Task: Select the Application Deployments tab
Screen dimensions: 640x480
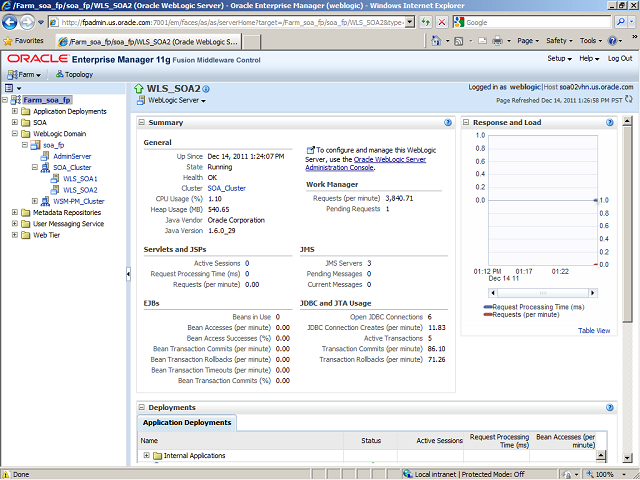Action: point(187,422)
